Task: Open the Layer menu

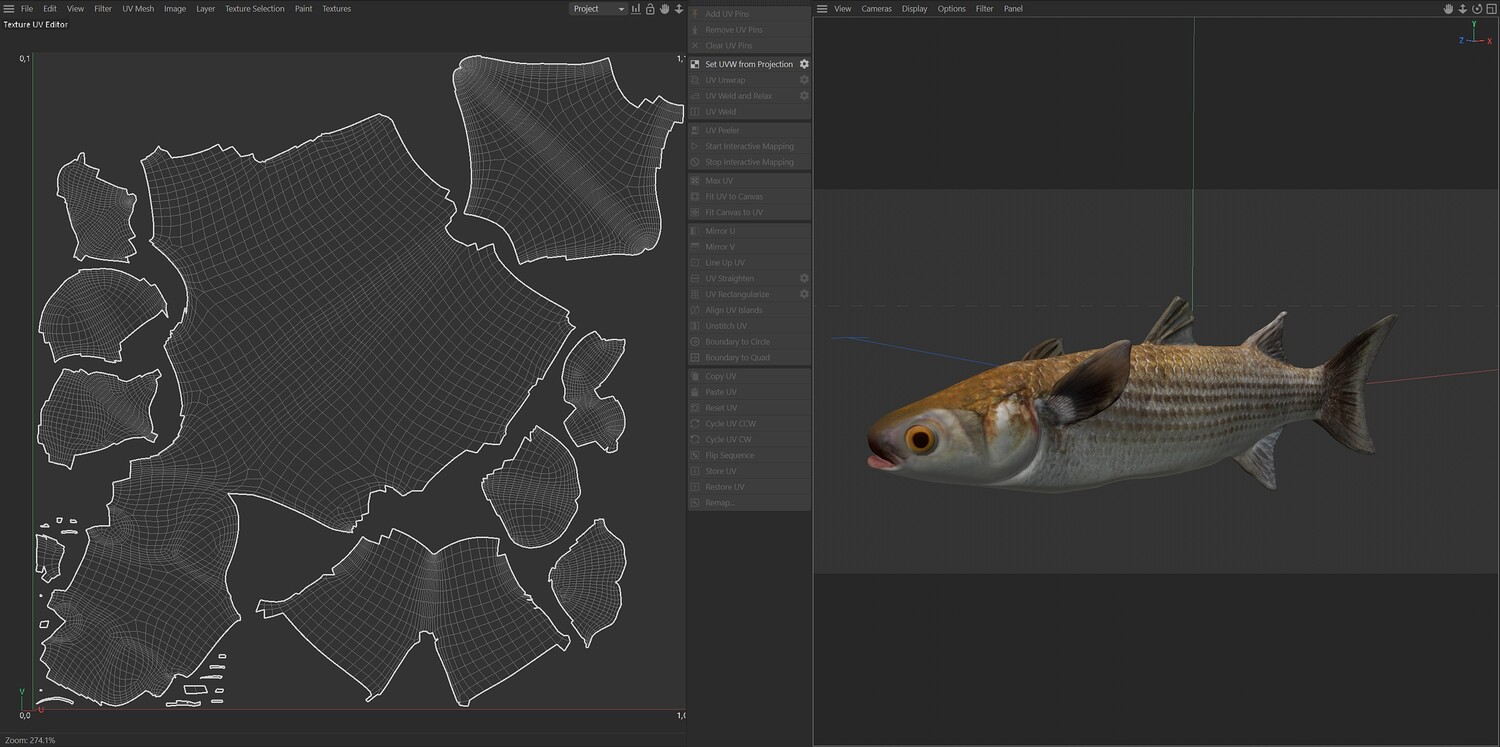Action: tap(205, 9)
